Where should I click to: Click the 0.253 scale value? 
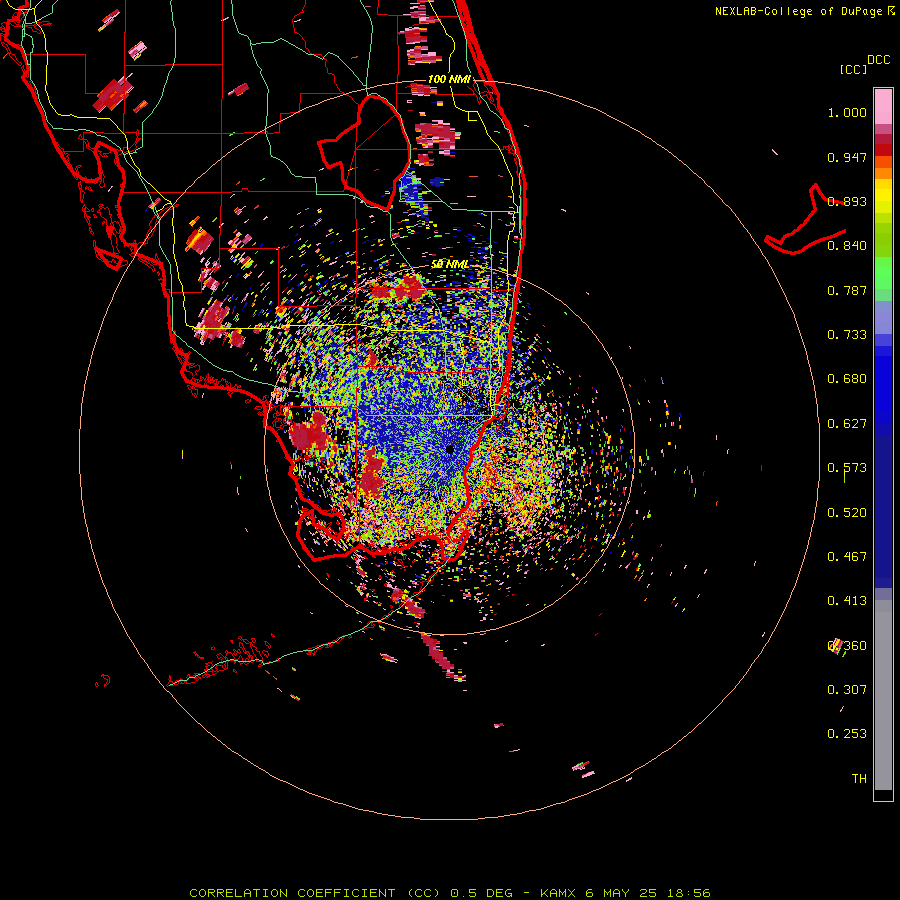click(x=847, y=734)
